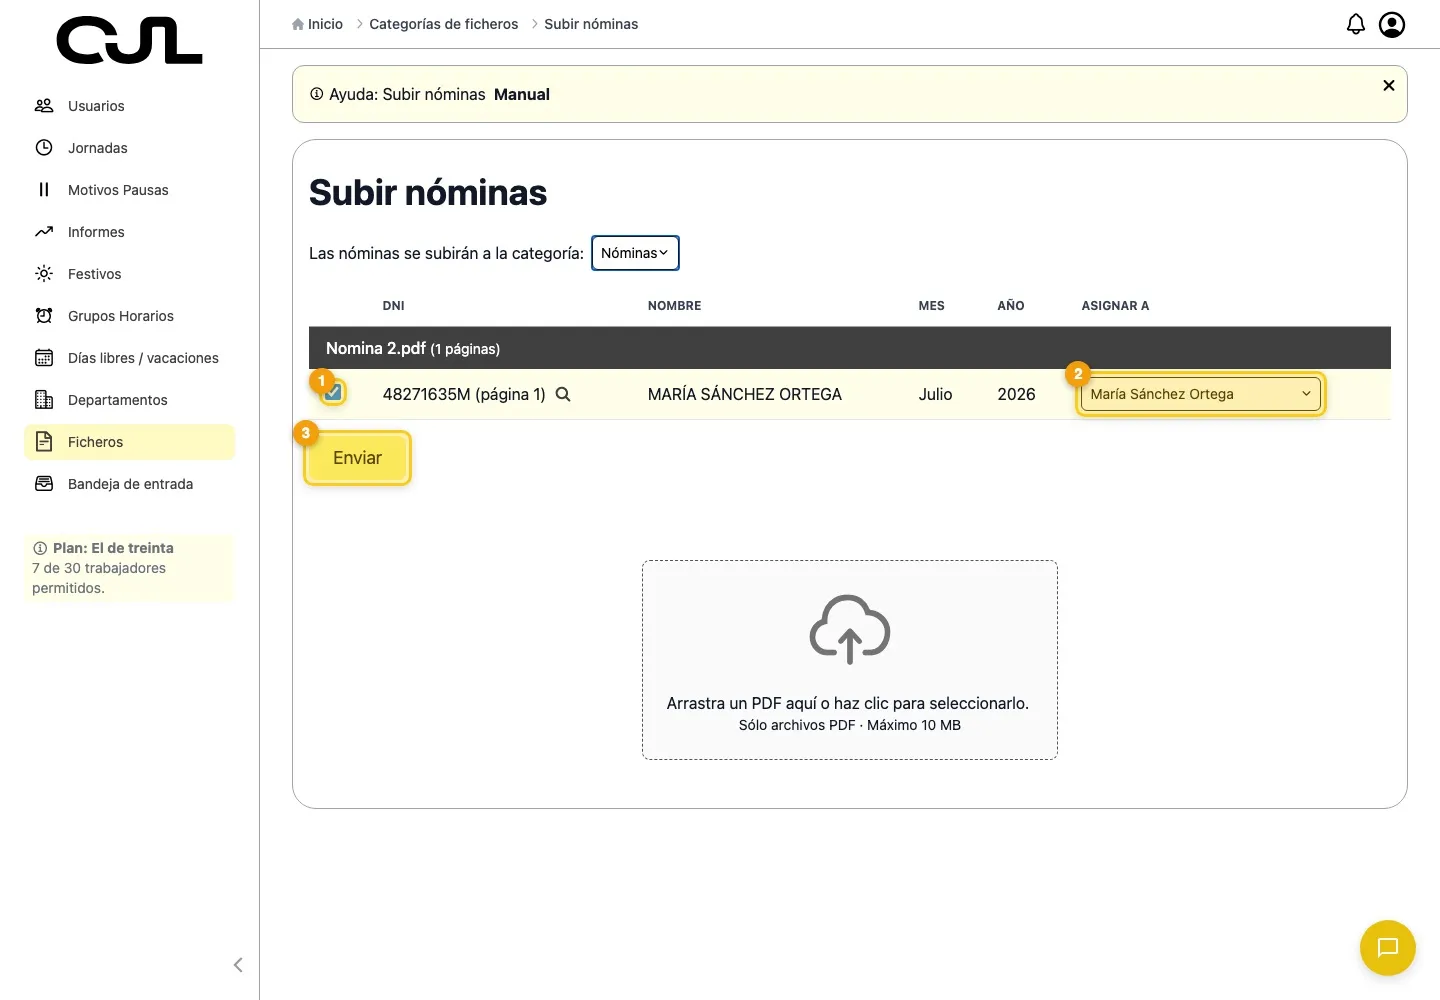Click the cloud upload icon
This screenshot has width=1440, height=1000.
click(x=850, y=629)
